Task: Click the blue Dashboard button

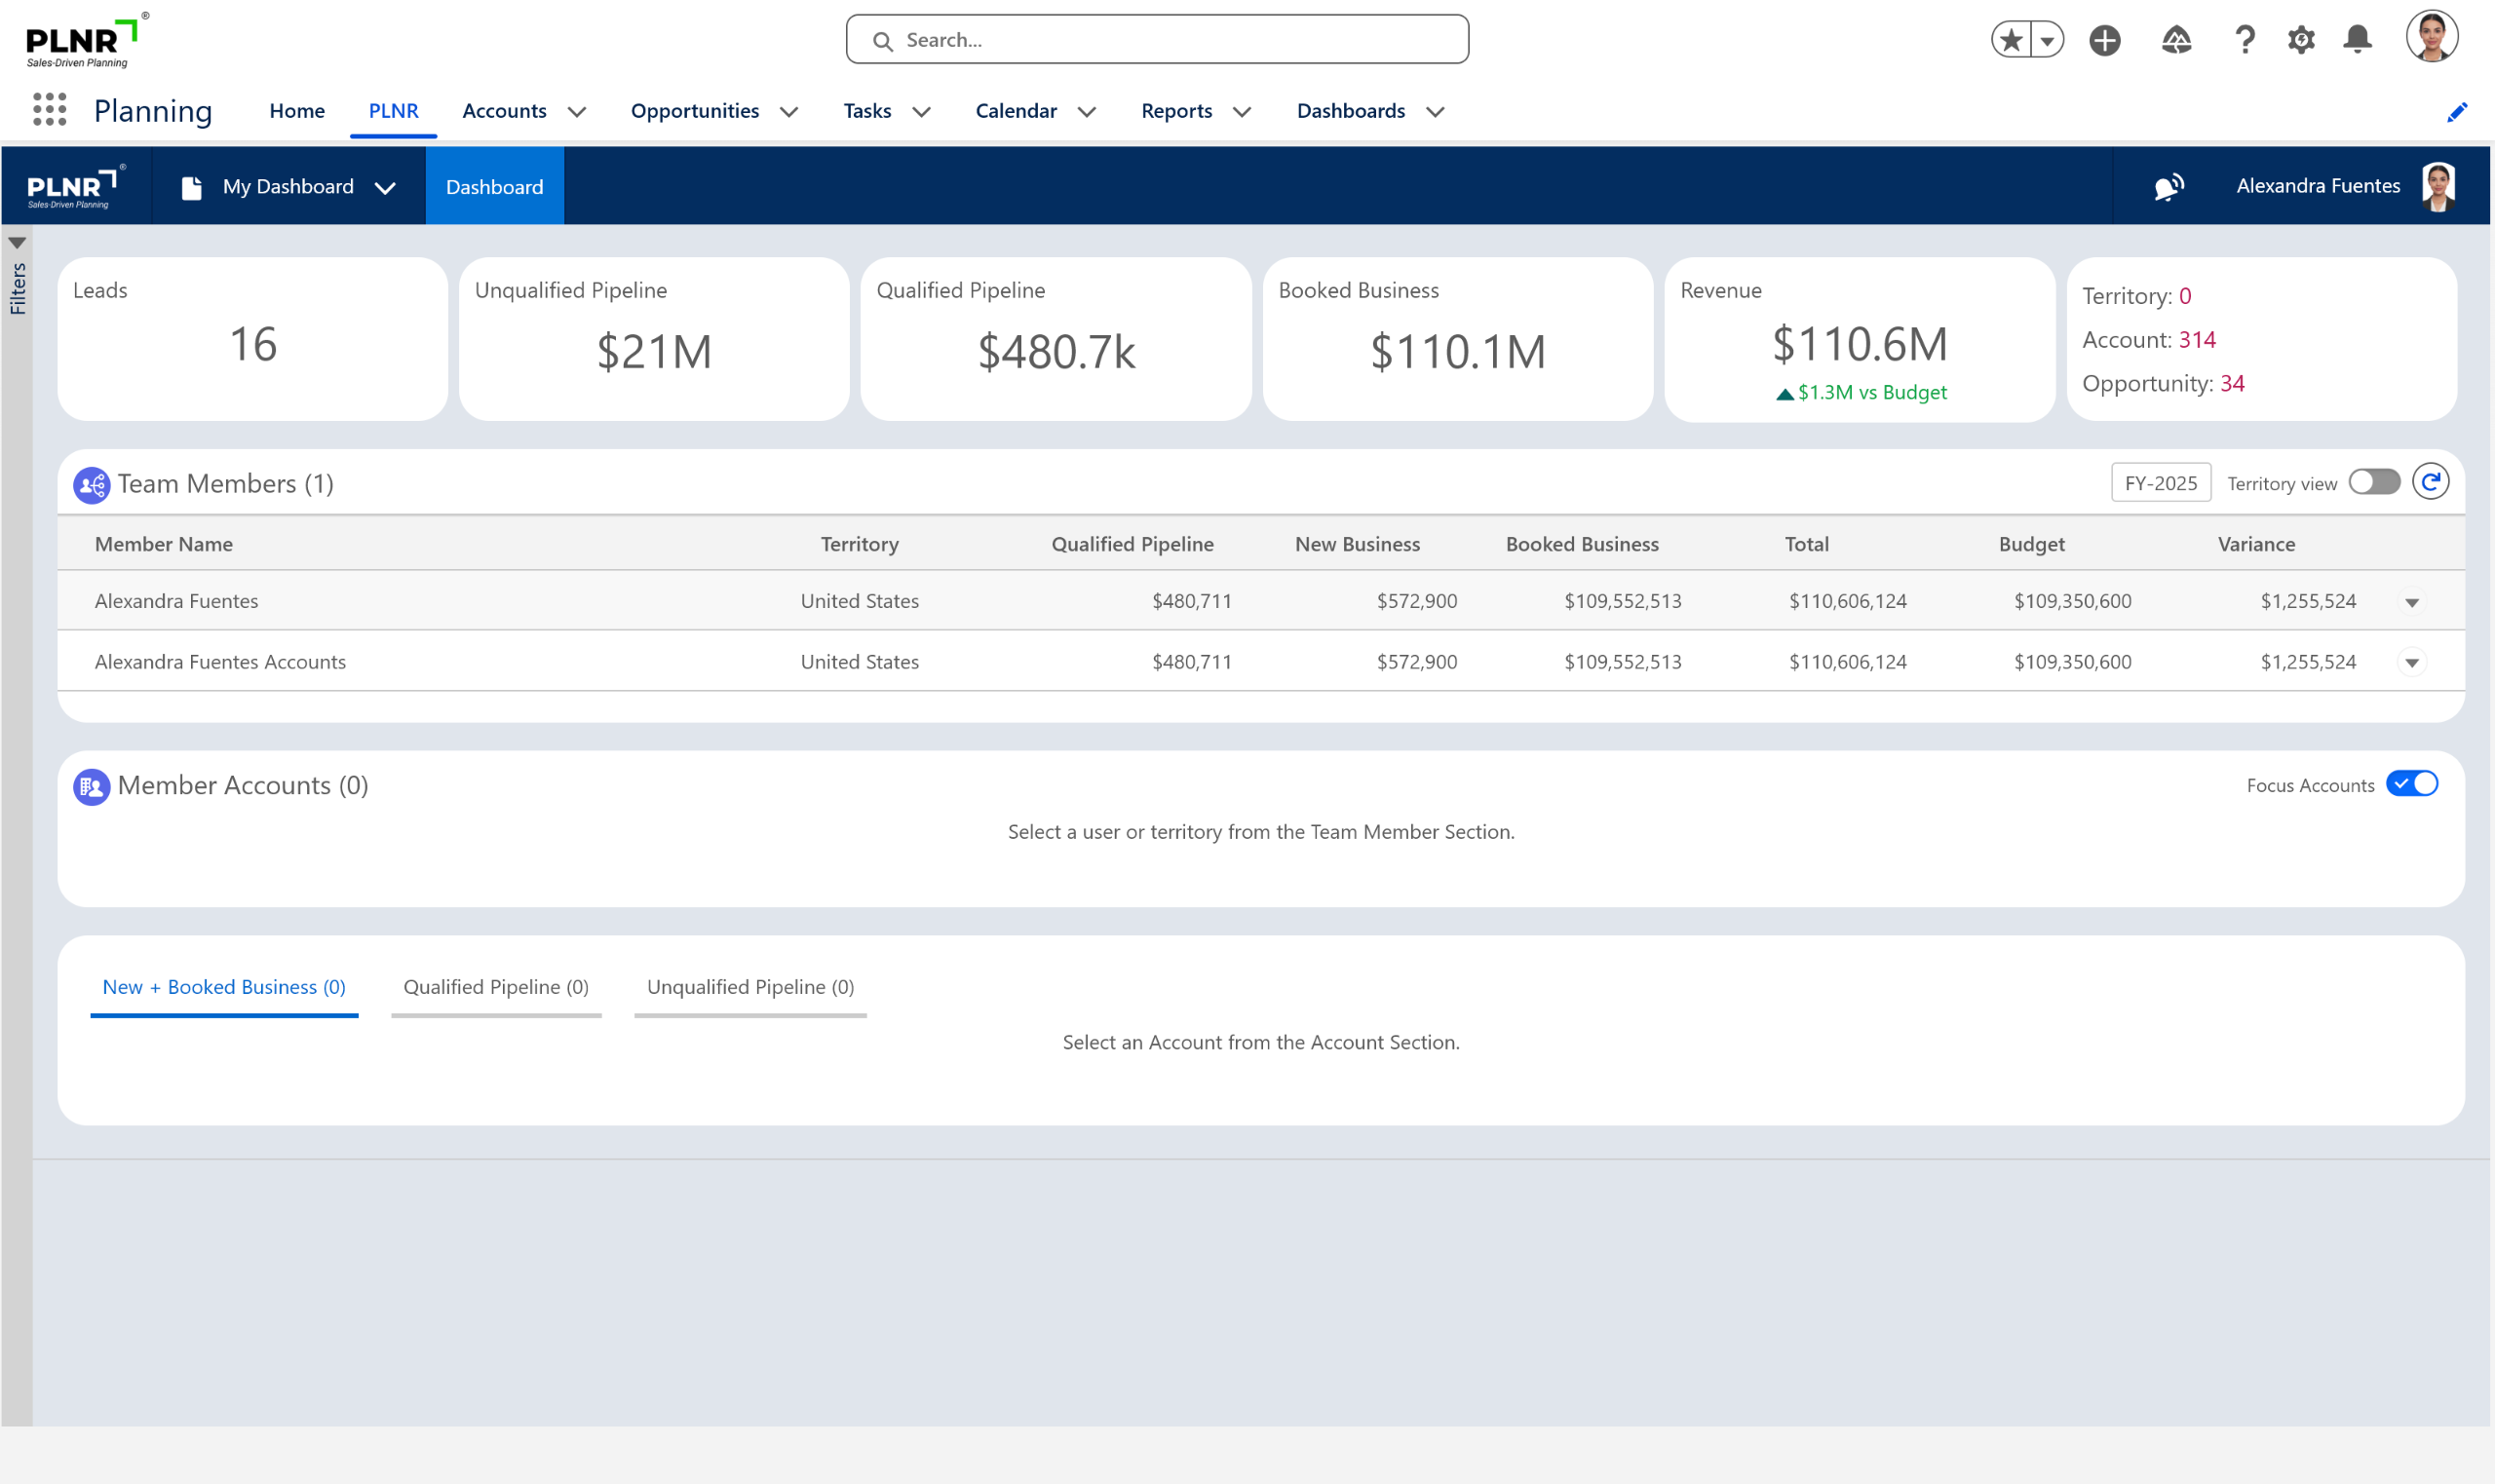Action: click(x=494, y=187)
